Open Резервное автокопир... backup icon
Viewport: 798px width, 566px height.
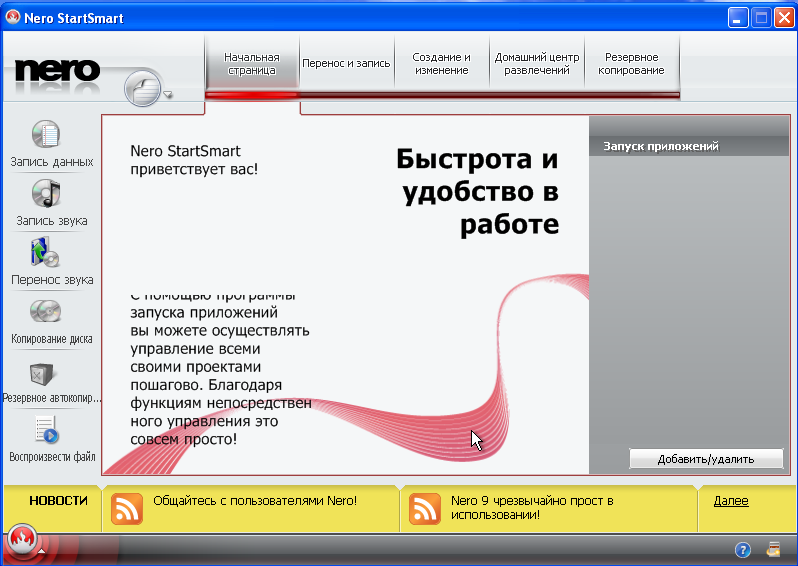click(42, 374)
